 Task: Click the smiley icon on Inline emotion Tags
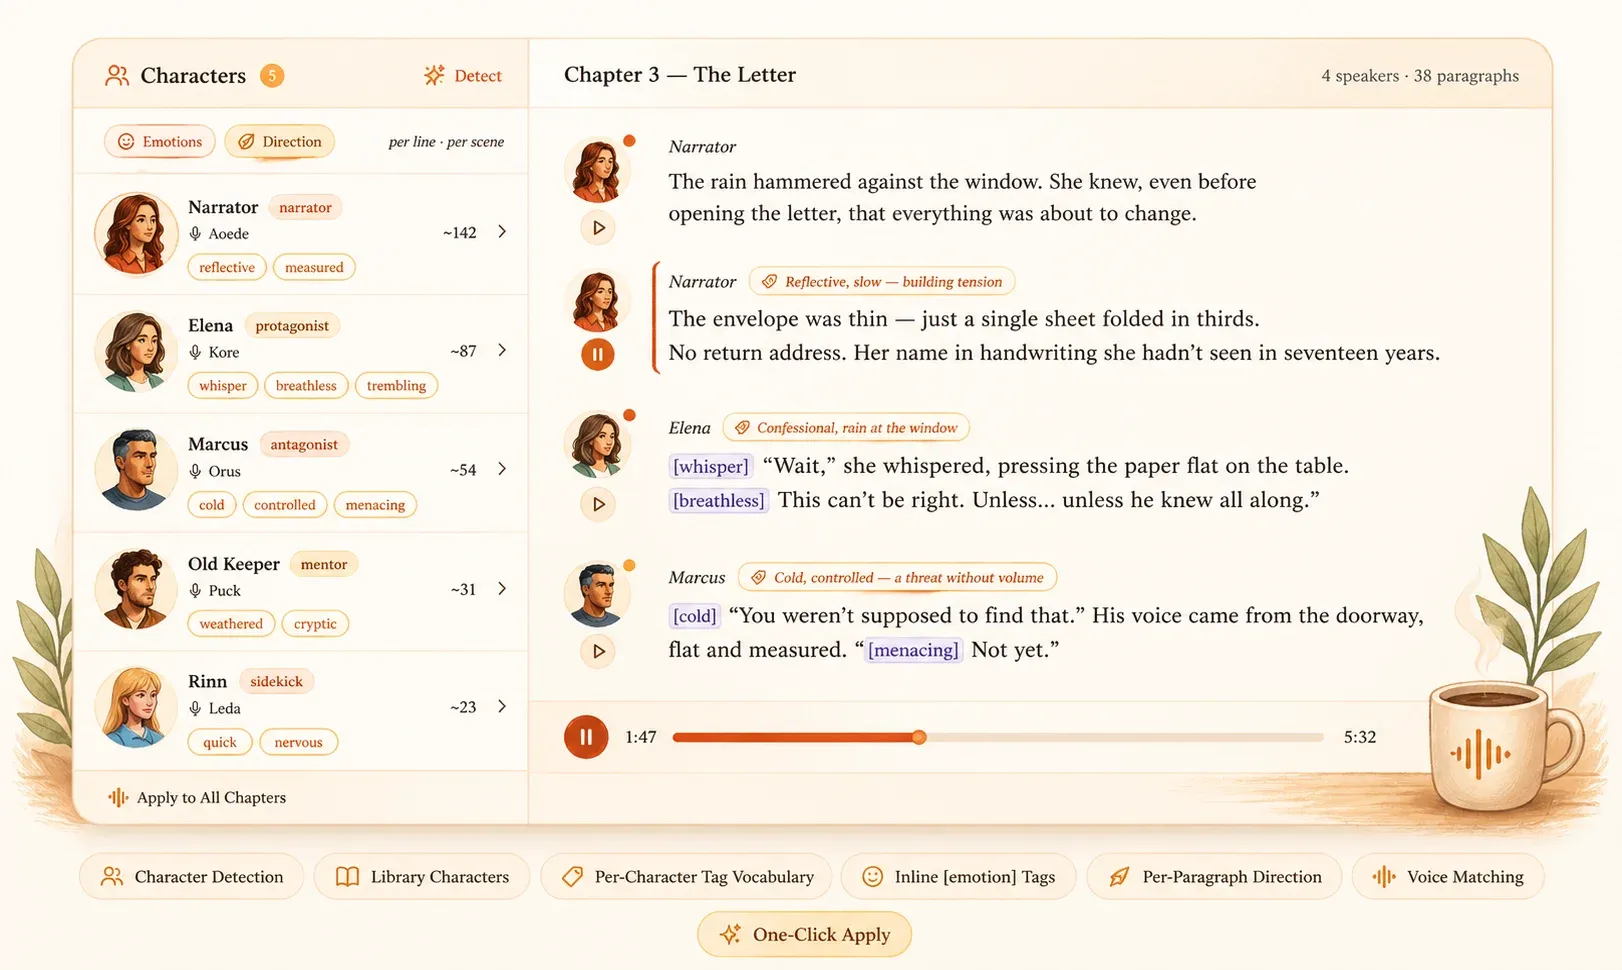pos(876,877)
